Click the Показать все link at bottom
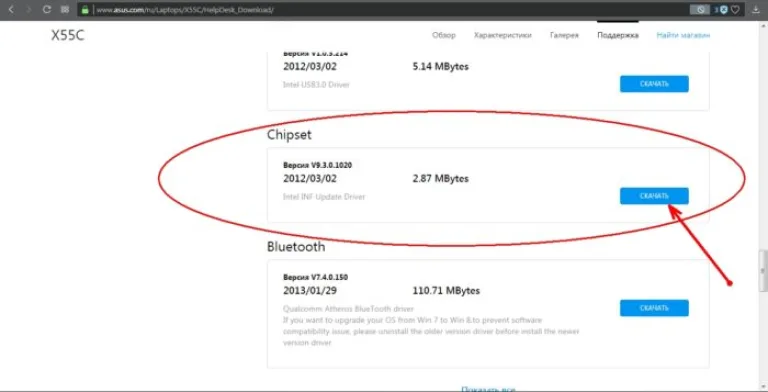The image size is (768, 392). pyautogui.click(x=488, y=389)
